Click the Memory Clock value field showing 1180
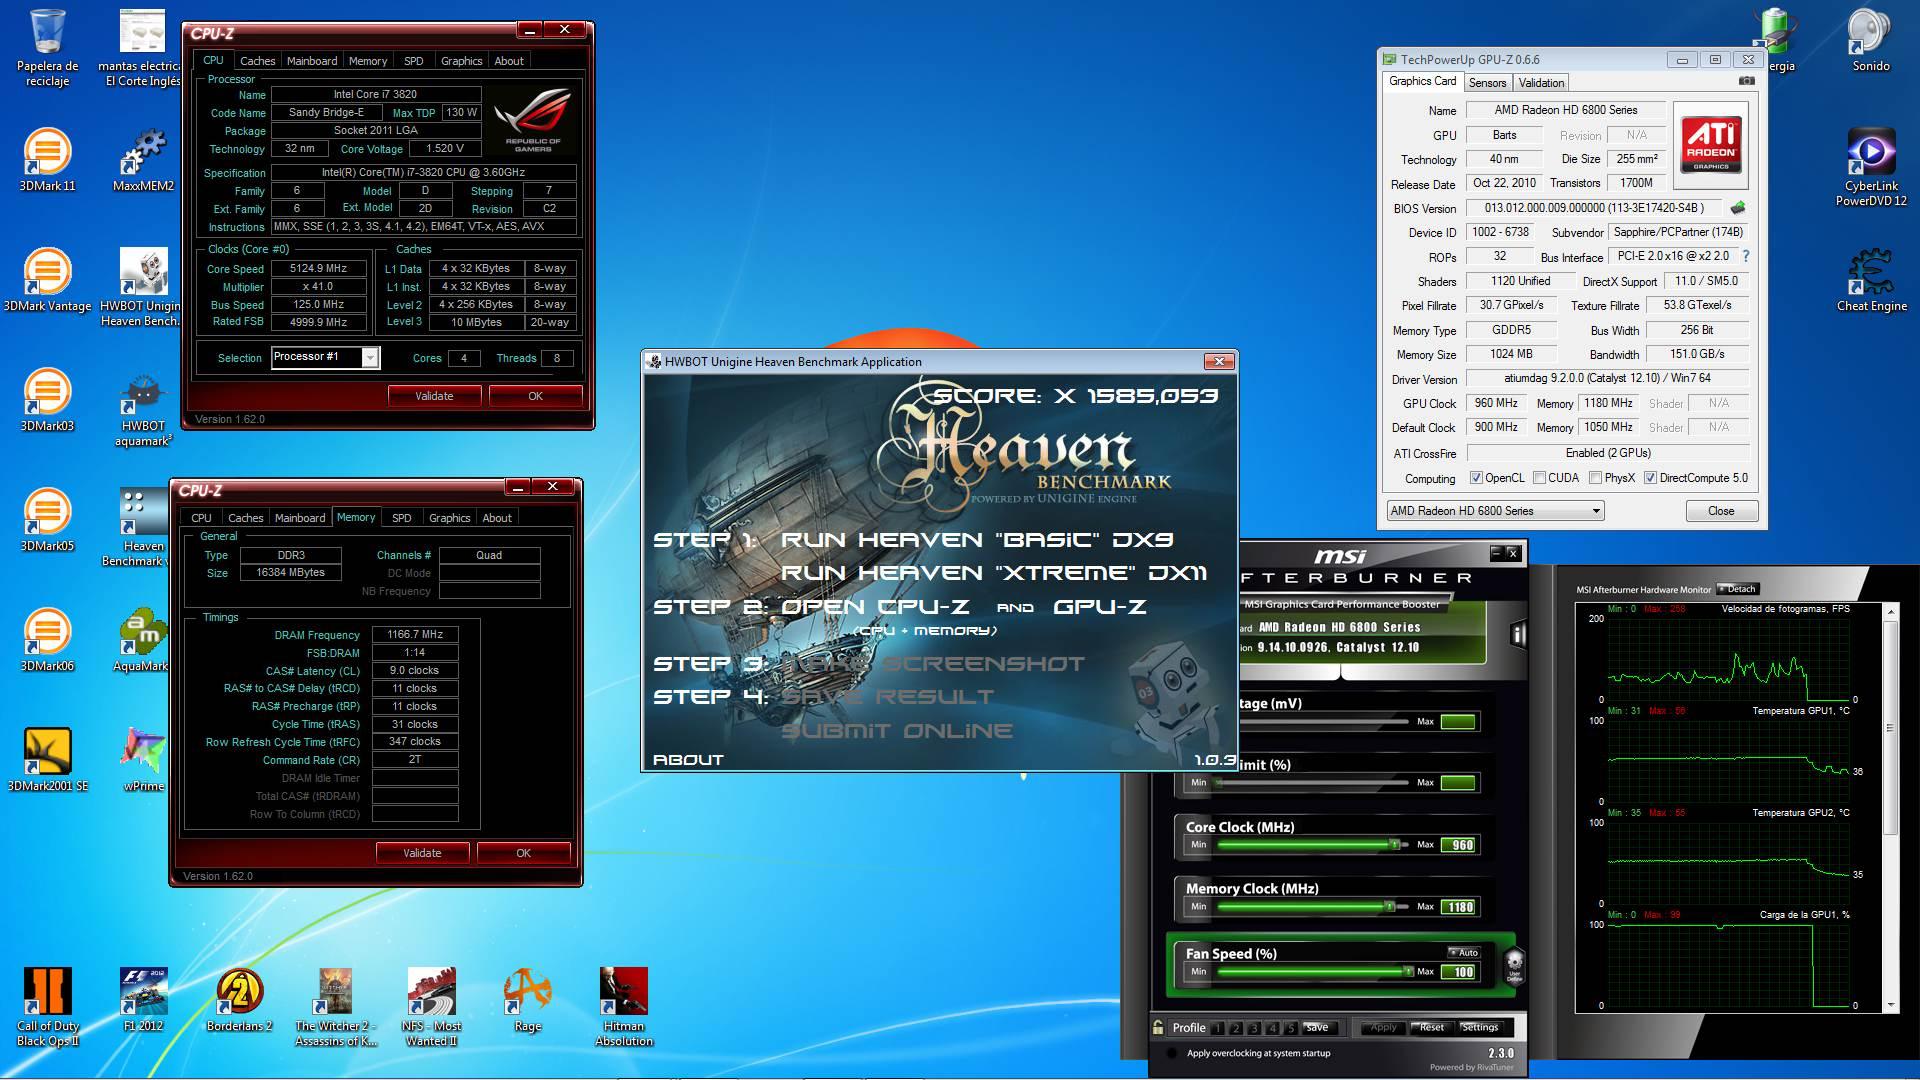1920x1080 pixels. (x=1459, y=907)
